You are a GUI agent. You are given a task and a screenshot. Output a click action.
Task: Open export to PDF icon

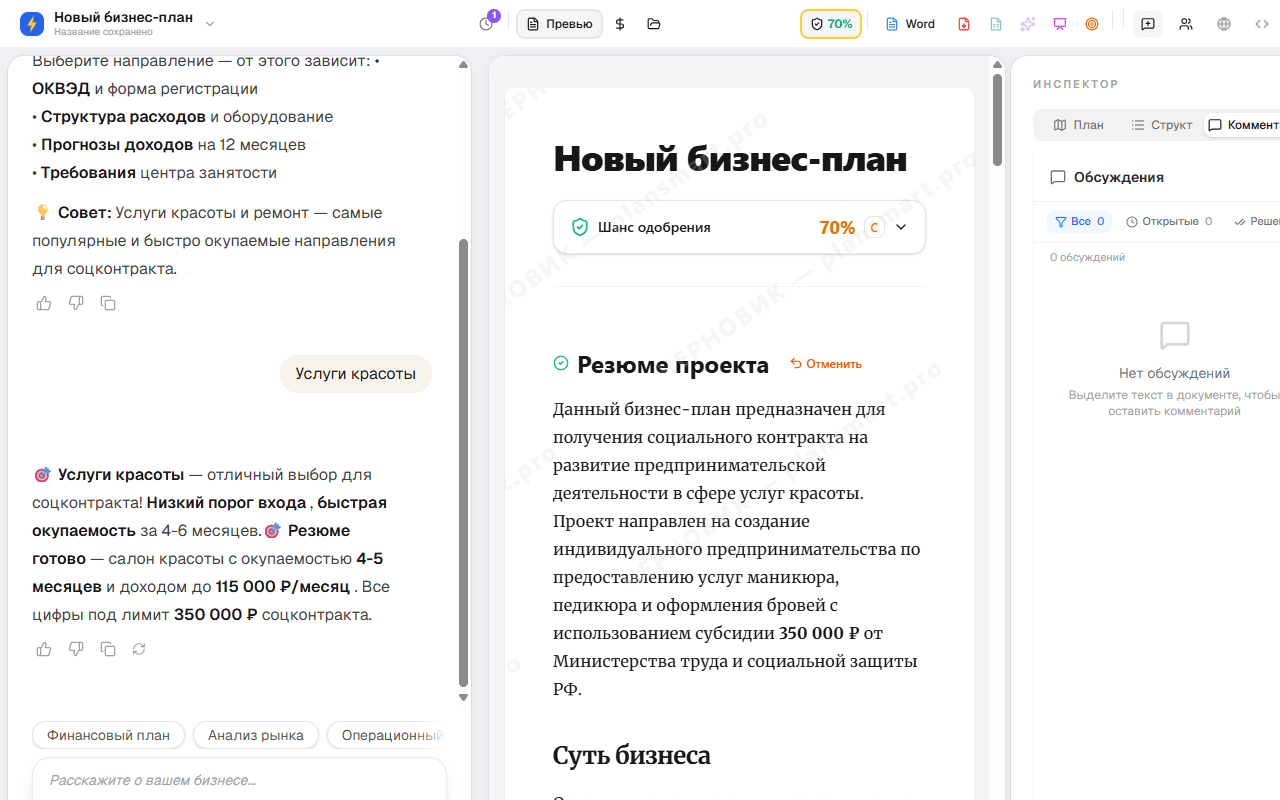tap(963, 23)
